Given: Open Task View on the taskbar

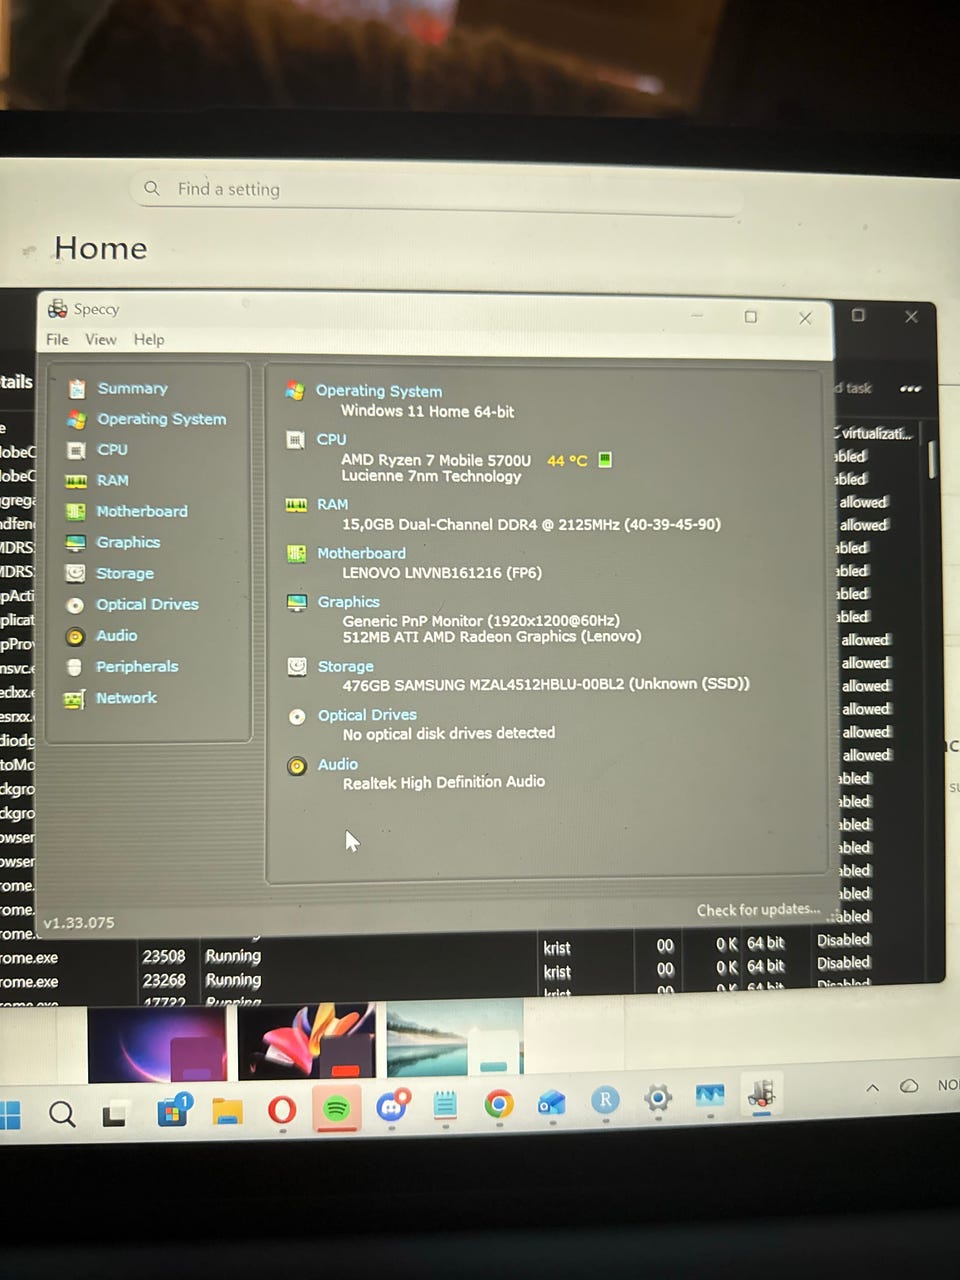Looking at the screenshot, I should (x=114, y=1113).
